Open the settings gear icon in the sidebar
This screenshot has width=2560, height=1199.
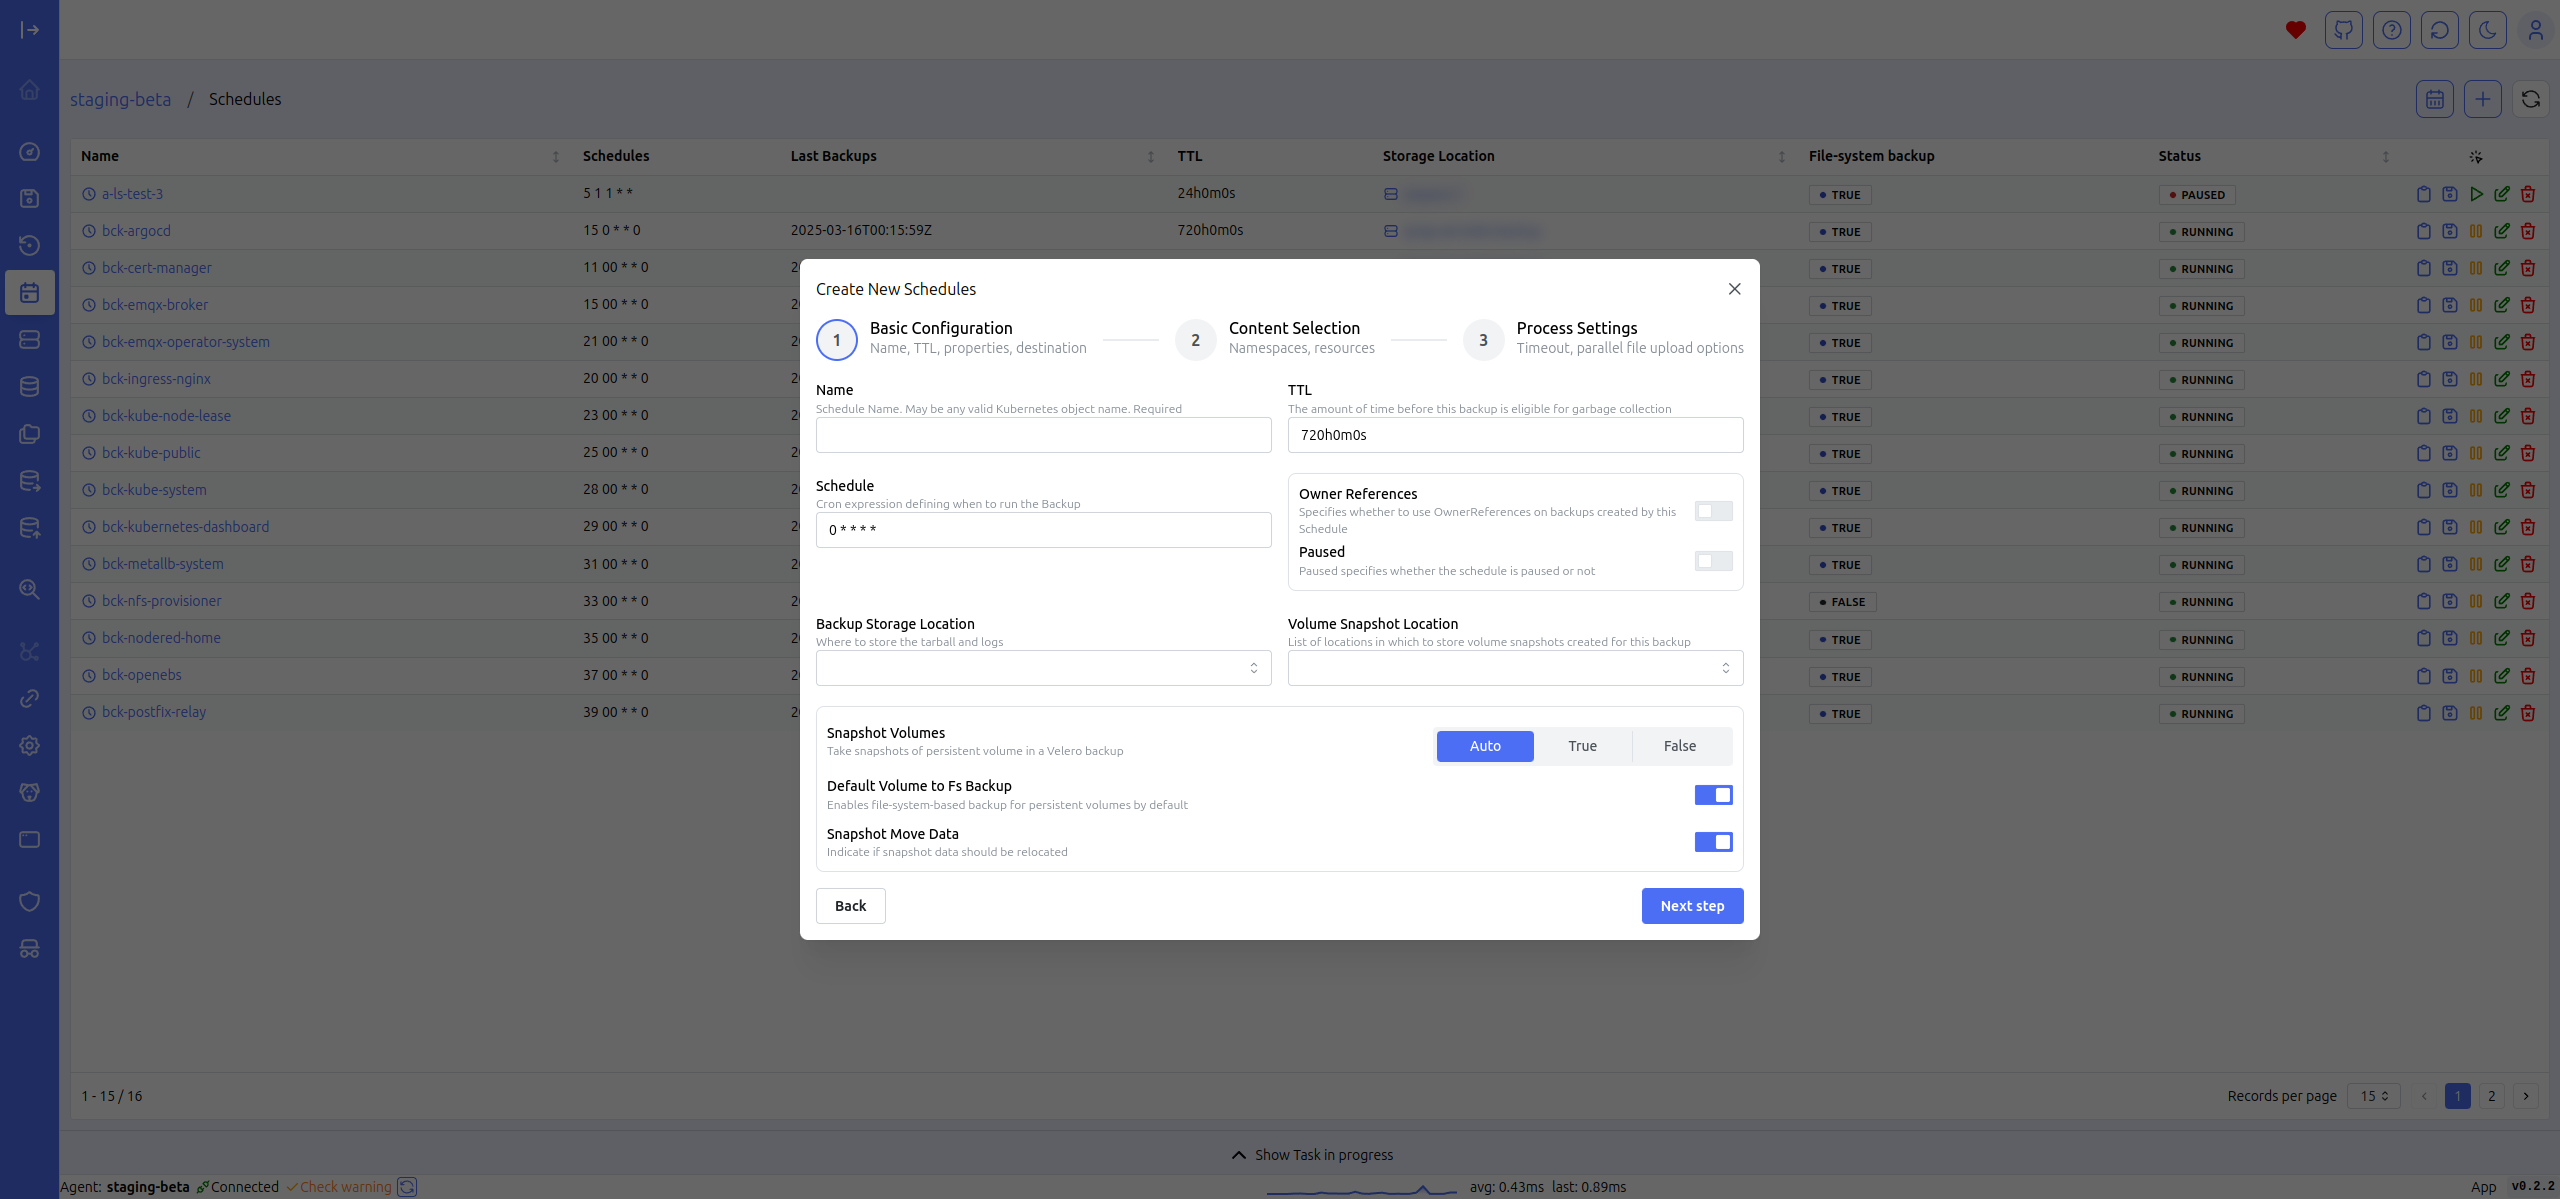30,745
